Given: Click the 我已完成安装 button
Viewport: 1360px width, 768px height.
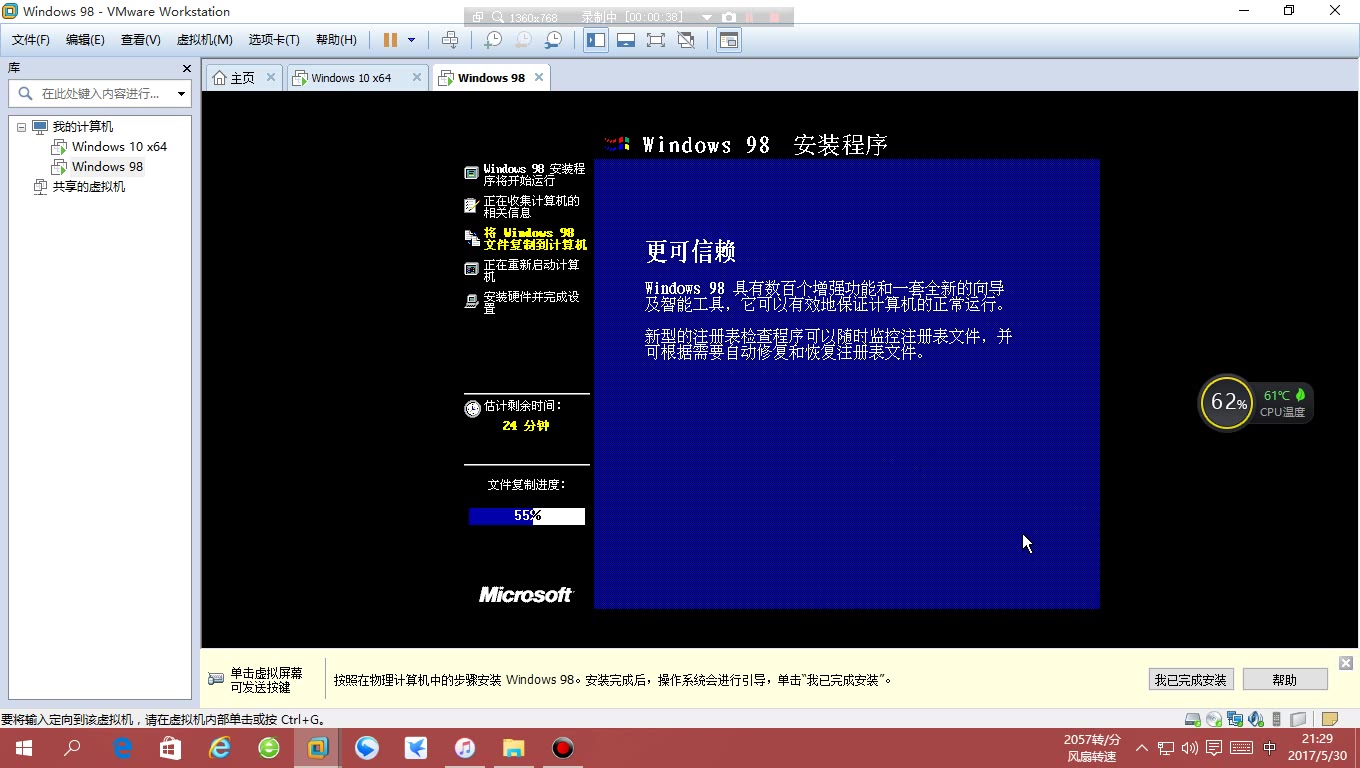Looking at the screenshot, I should click(x=1190, y=679).
